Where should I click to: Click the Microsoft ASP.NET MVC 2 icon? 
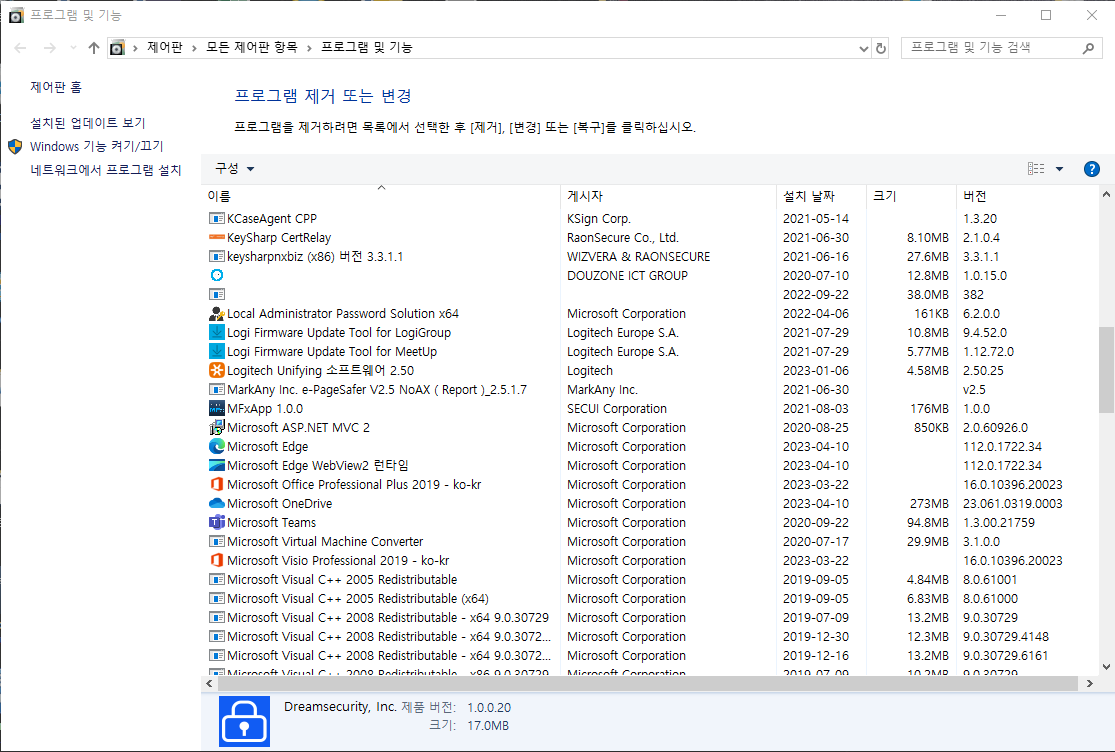pos(217,427)
